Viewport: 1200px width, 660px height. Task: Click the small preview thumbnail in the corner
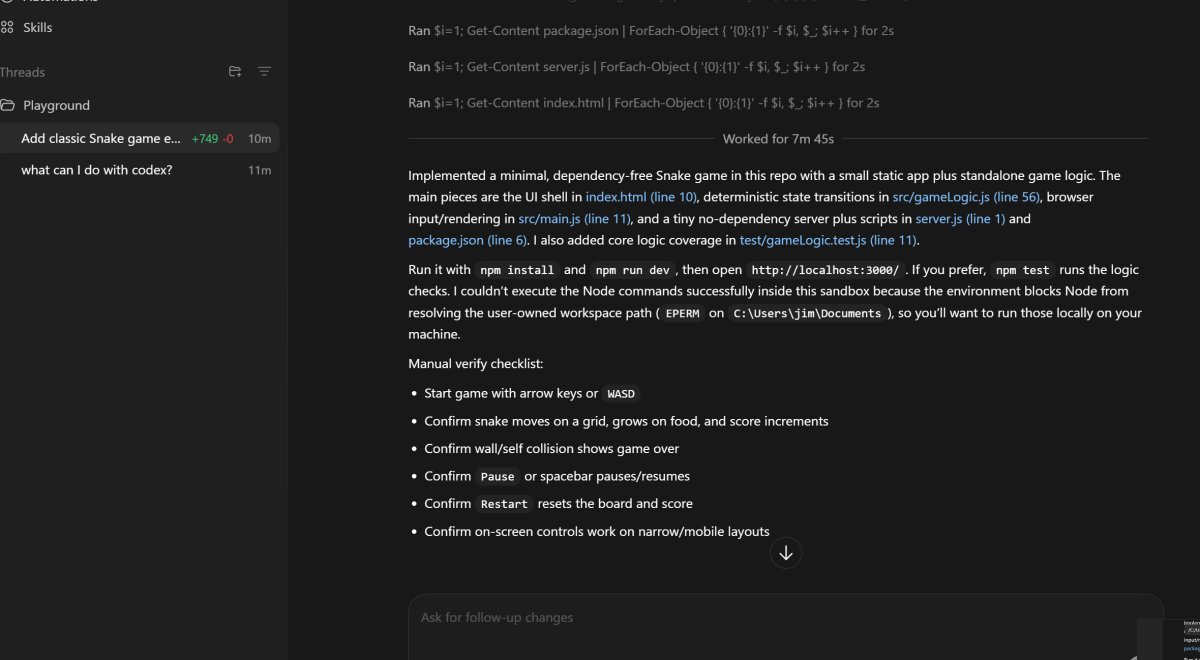pos(1168,640)
